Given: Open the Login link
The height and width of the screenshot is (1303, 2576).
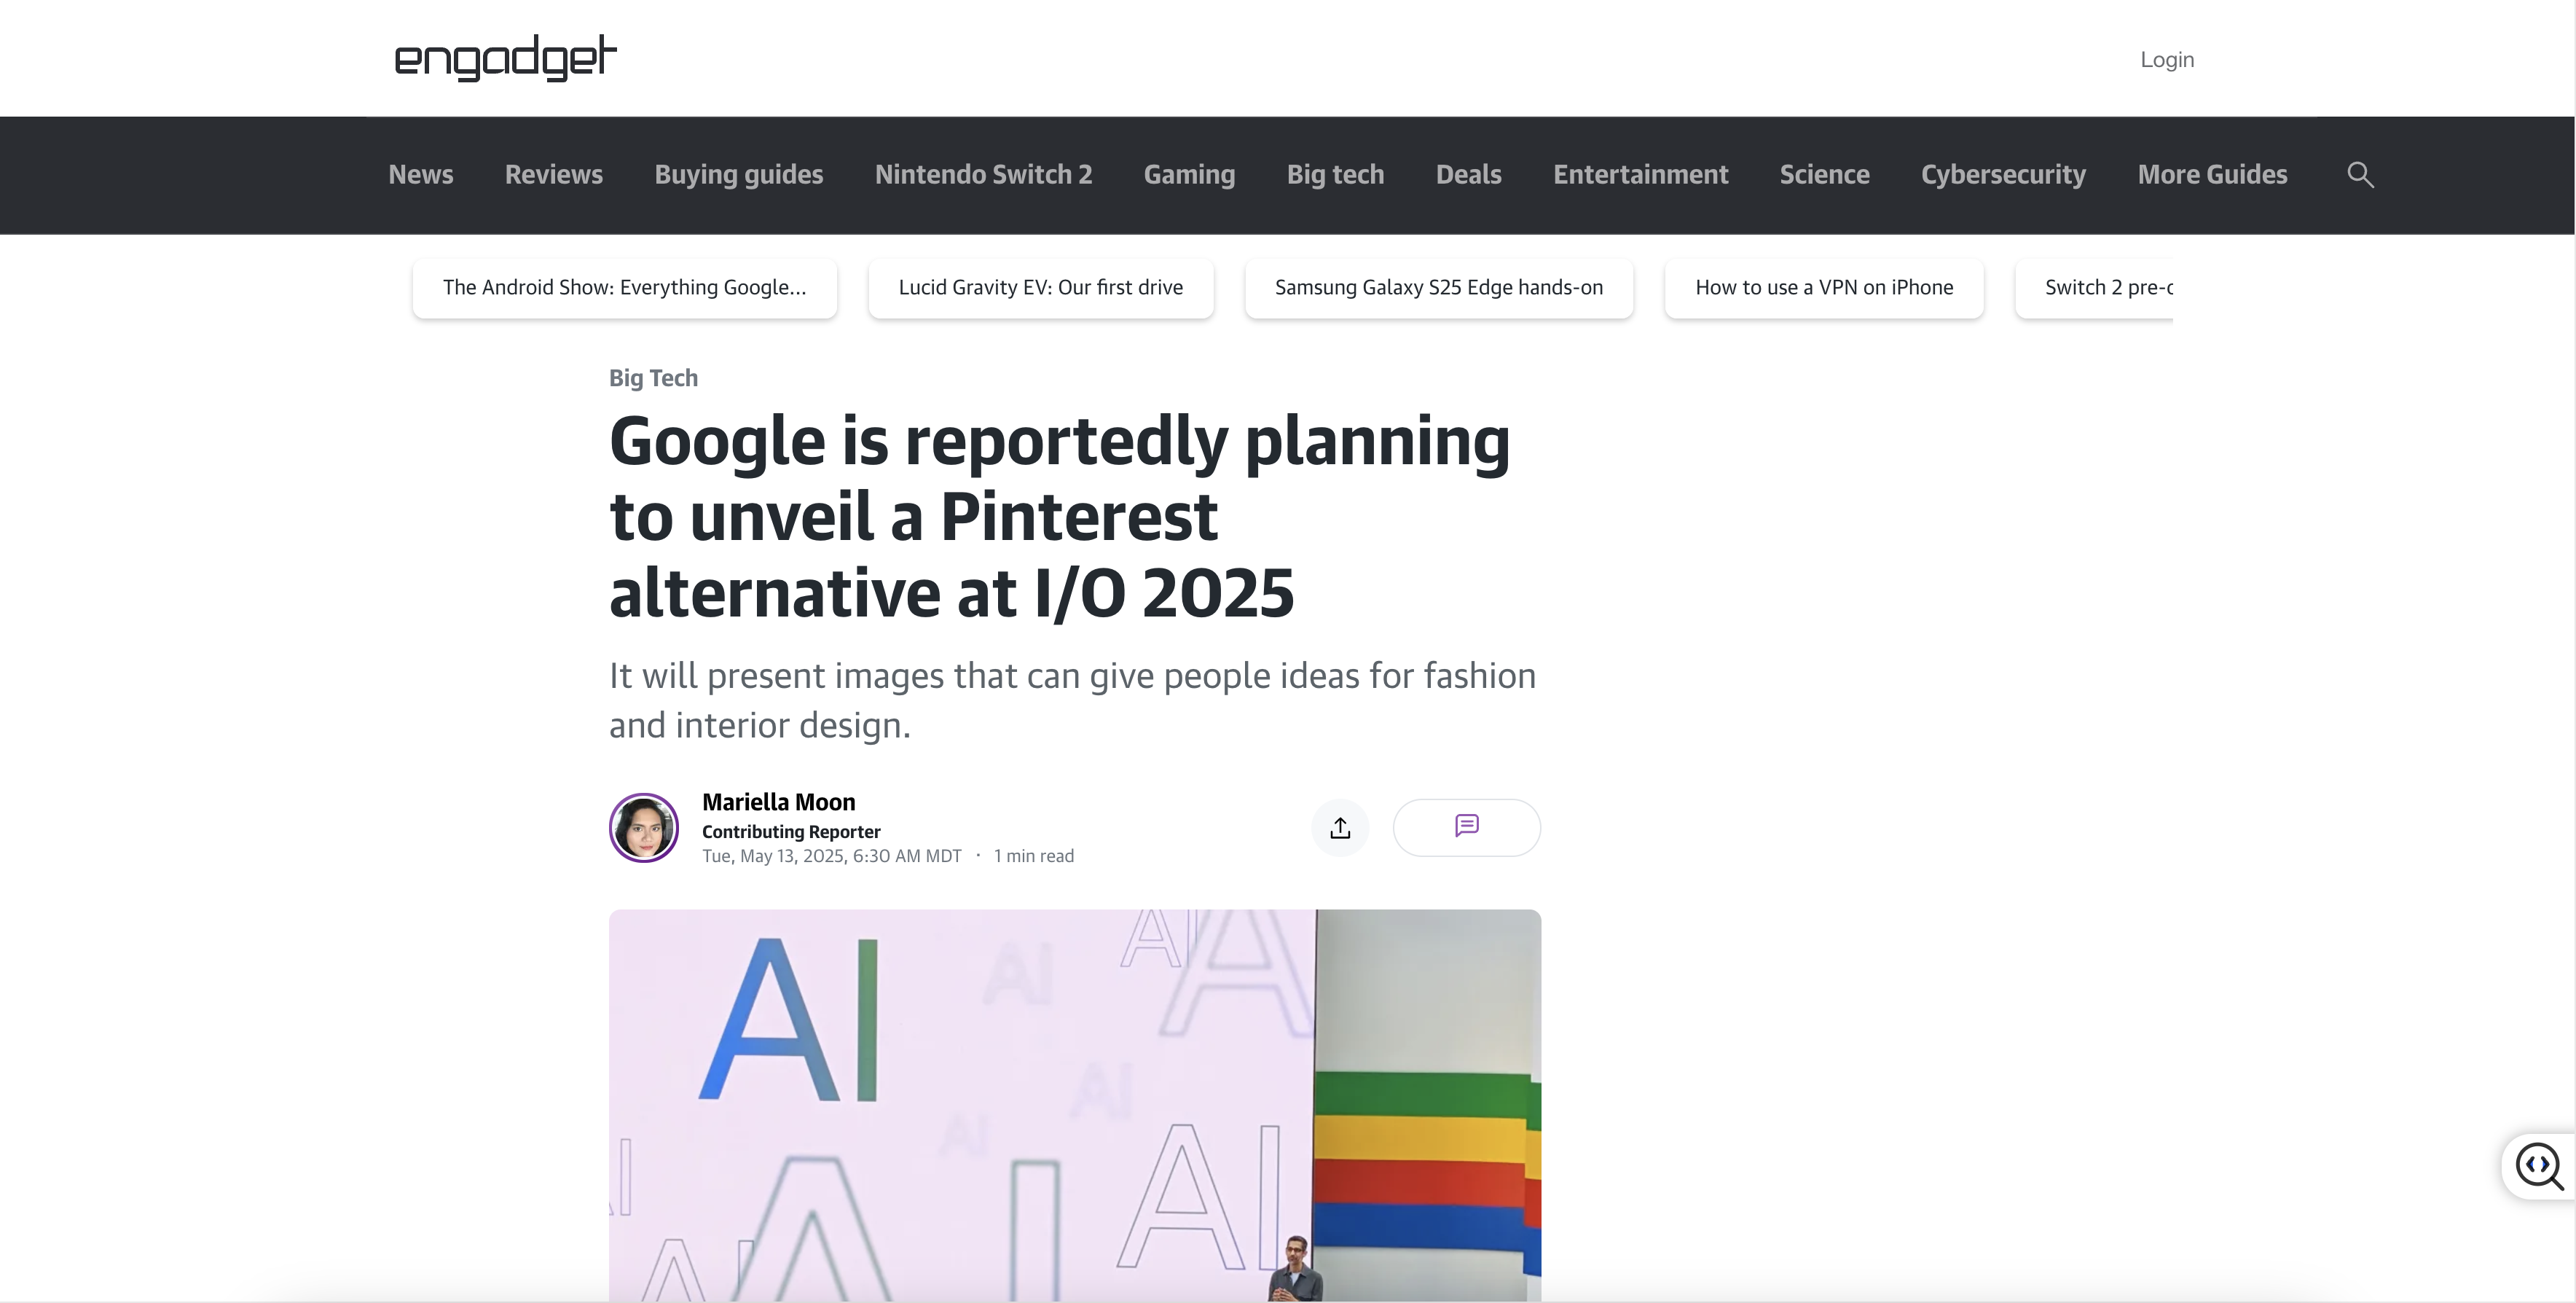Looking at the screenshot, I should (x=2167, y=60).
